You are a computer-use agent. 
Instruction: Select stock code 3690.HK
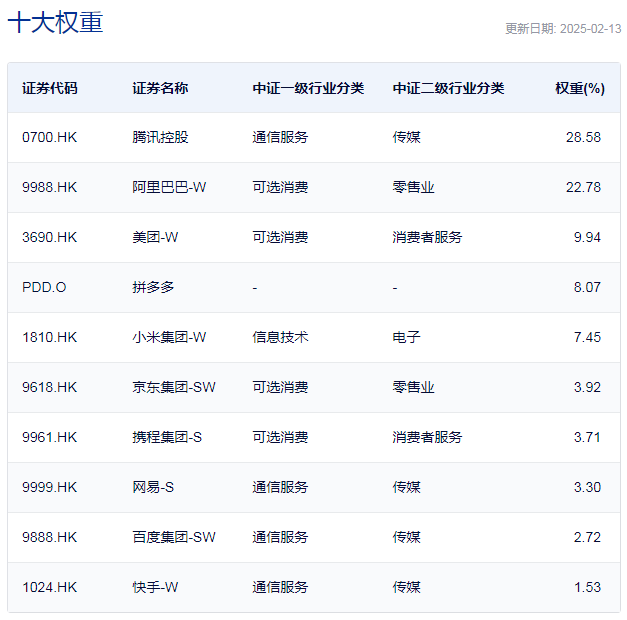pyautogui.click(x=49, y=237)
